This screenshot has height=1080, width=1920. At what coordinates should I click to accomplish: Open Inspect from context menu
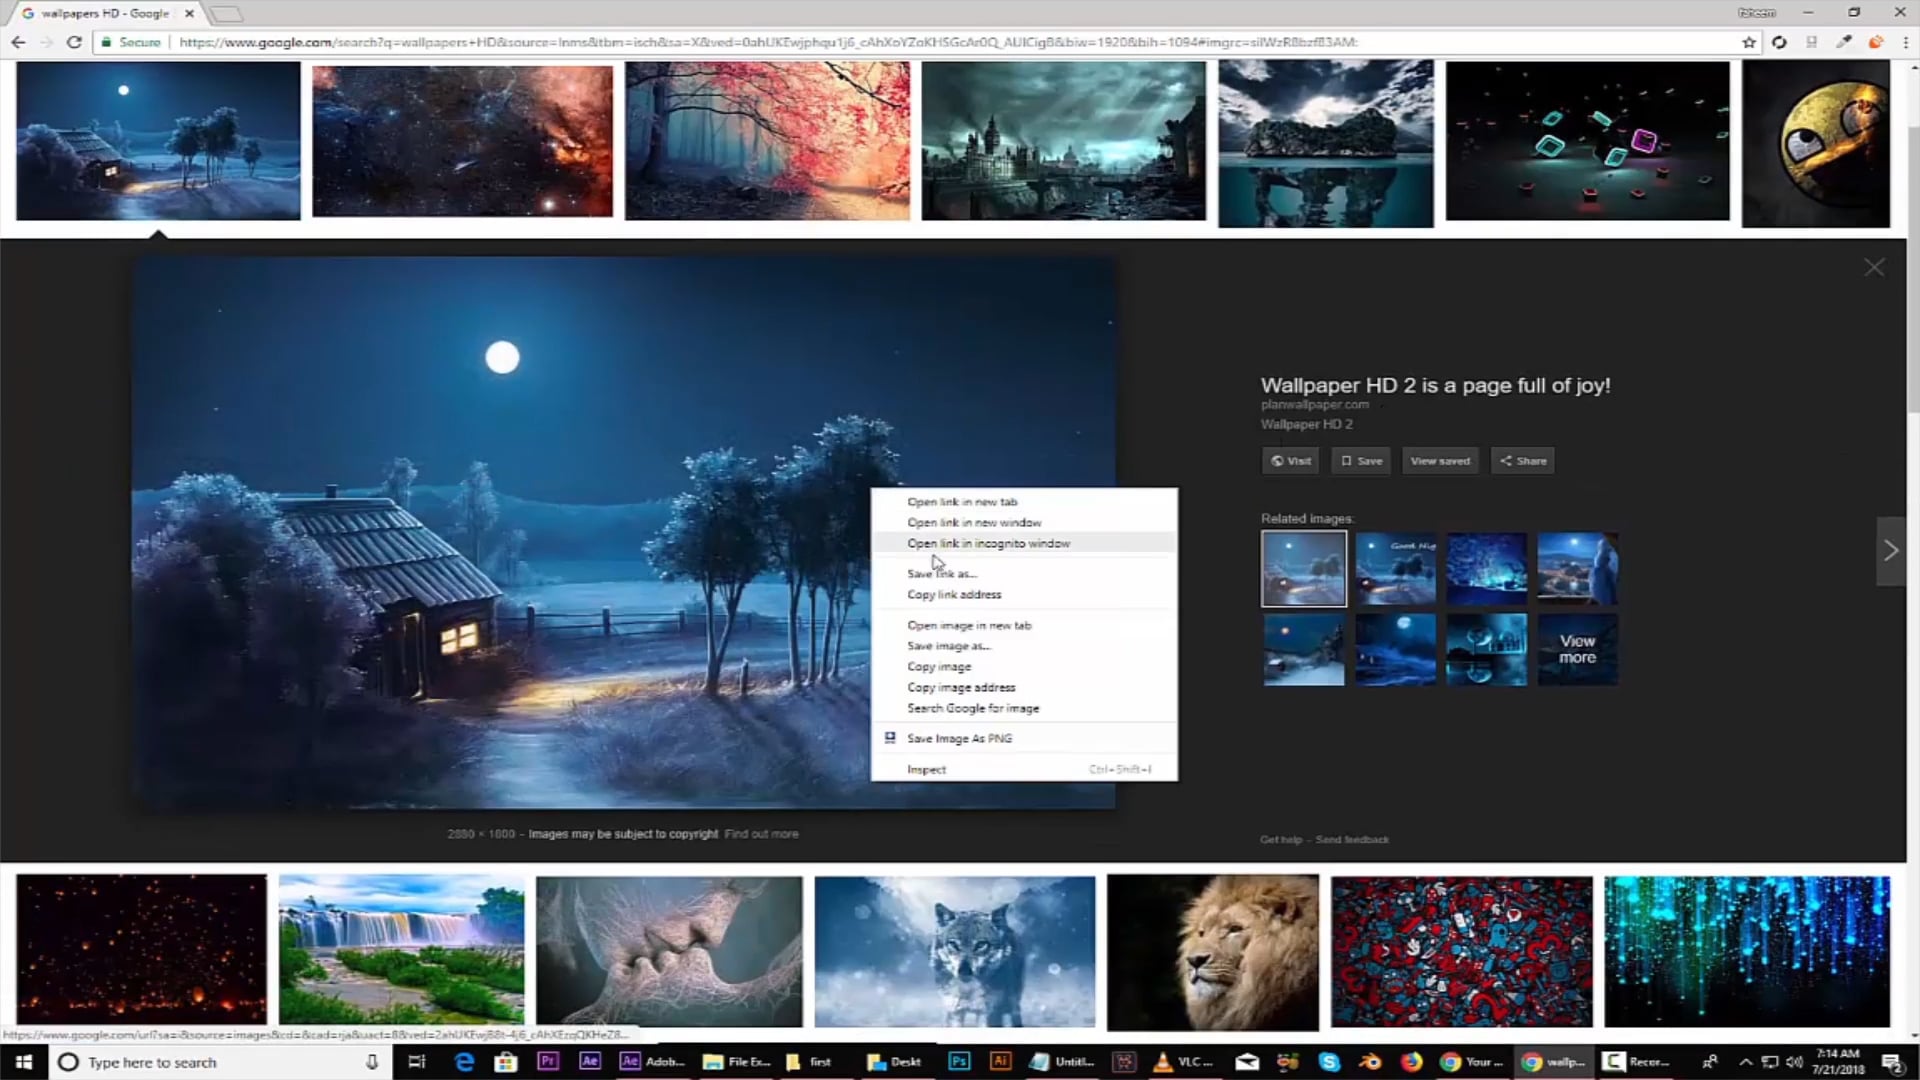pyautogui.click(x=1024, y=769)
